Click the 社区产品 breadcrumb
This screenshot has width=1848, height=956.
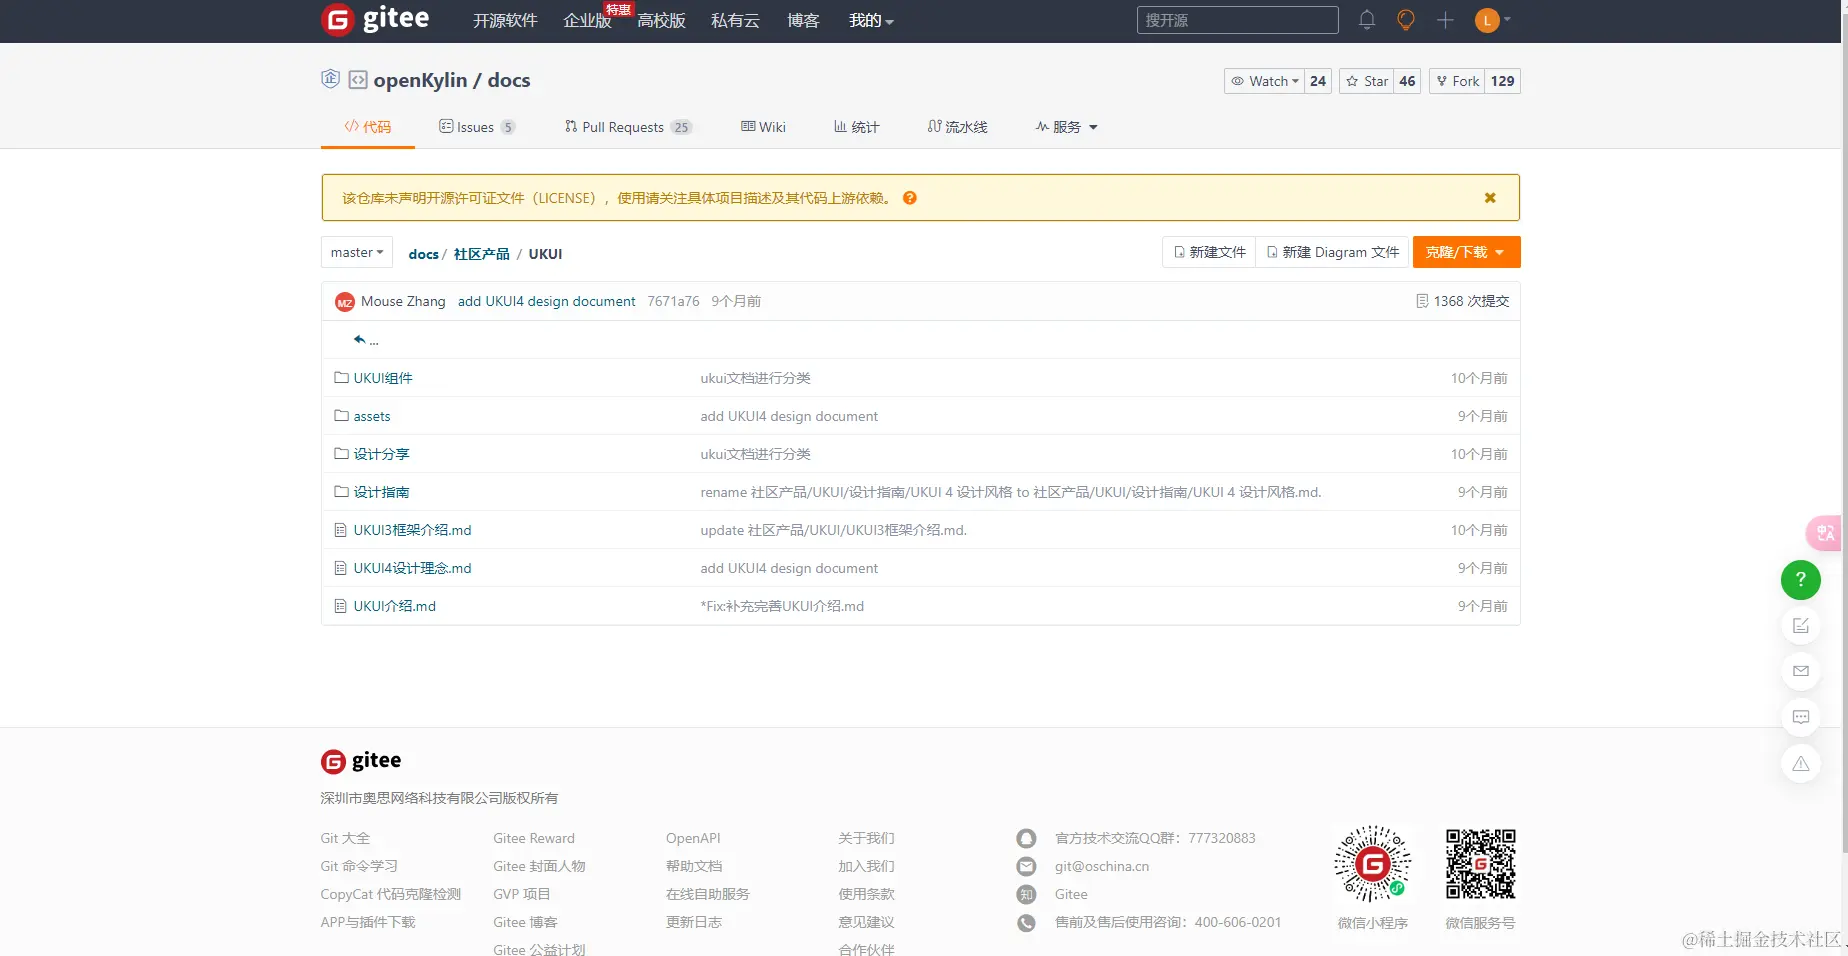pyautogui.click(x=482, y=254)
